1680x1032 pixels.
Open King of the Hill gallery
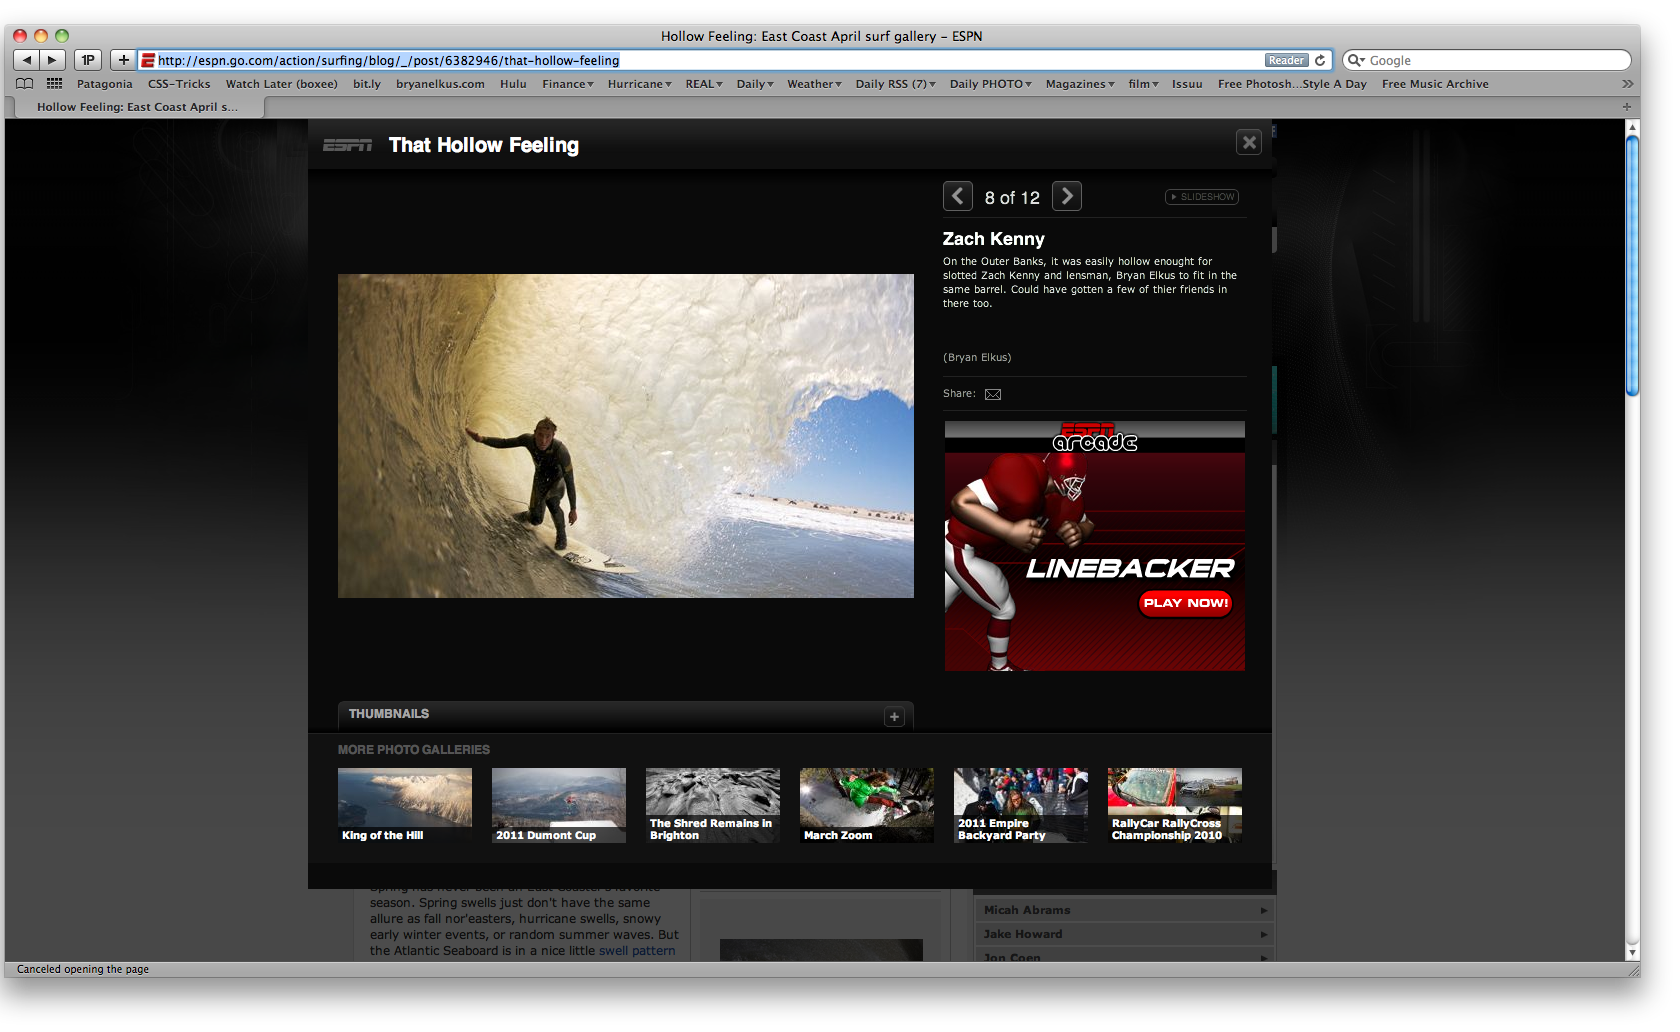pyautogui.click(x=405, y=805)
